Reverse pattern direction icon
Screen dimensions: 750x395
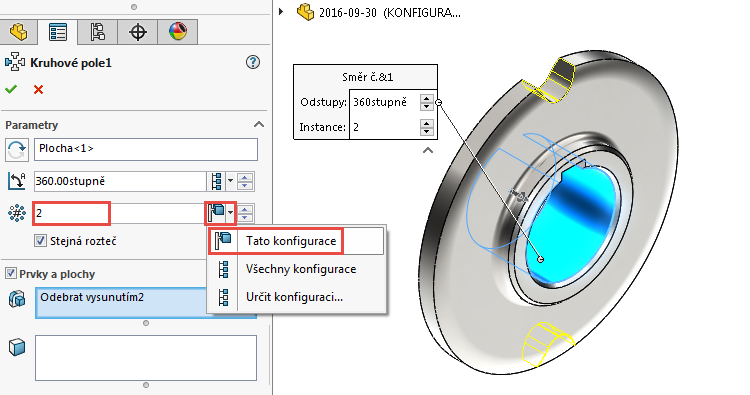click(x=17, y=150)
